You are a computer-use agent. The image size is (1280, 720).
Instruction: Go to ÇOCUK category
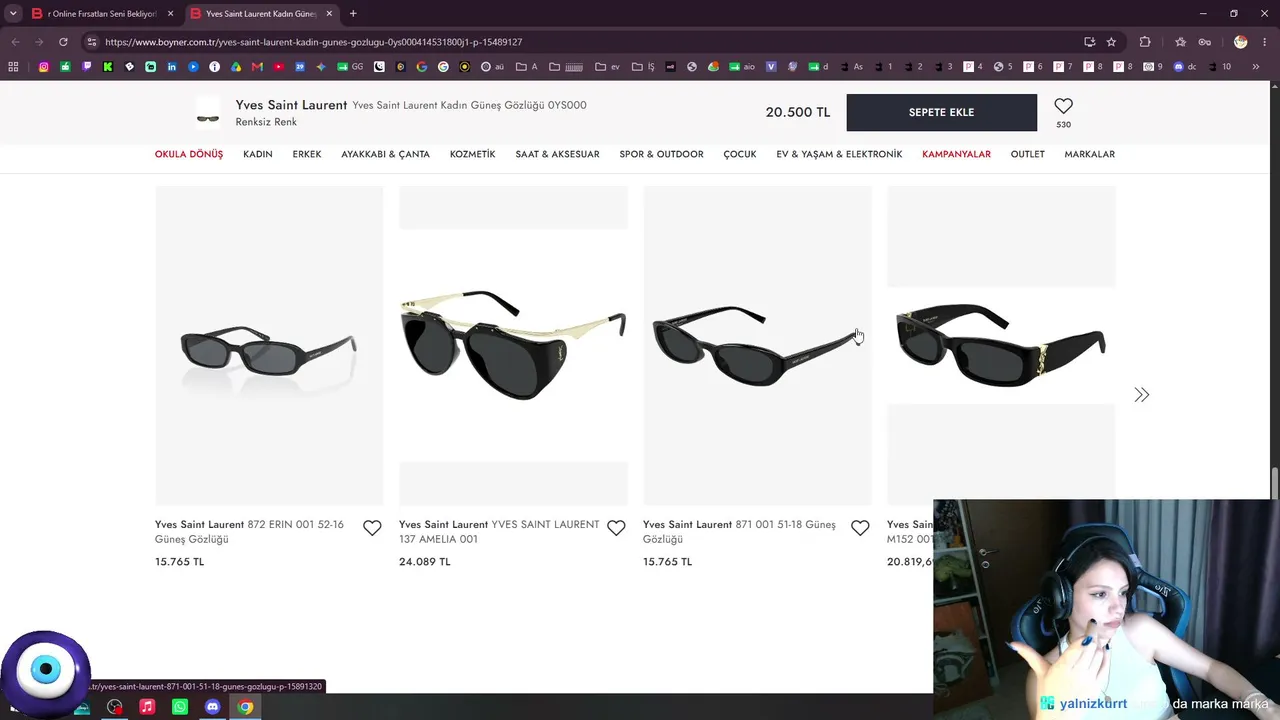tap(740, 154)
